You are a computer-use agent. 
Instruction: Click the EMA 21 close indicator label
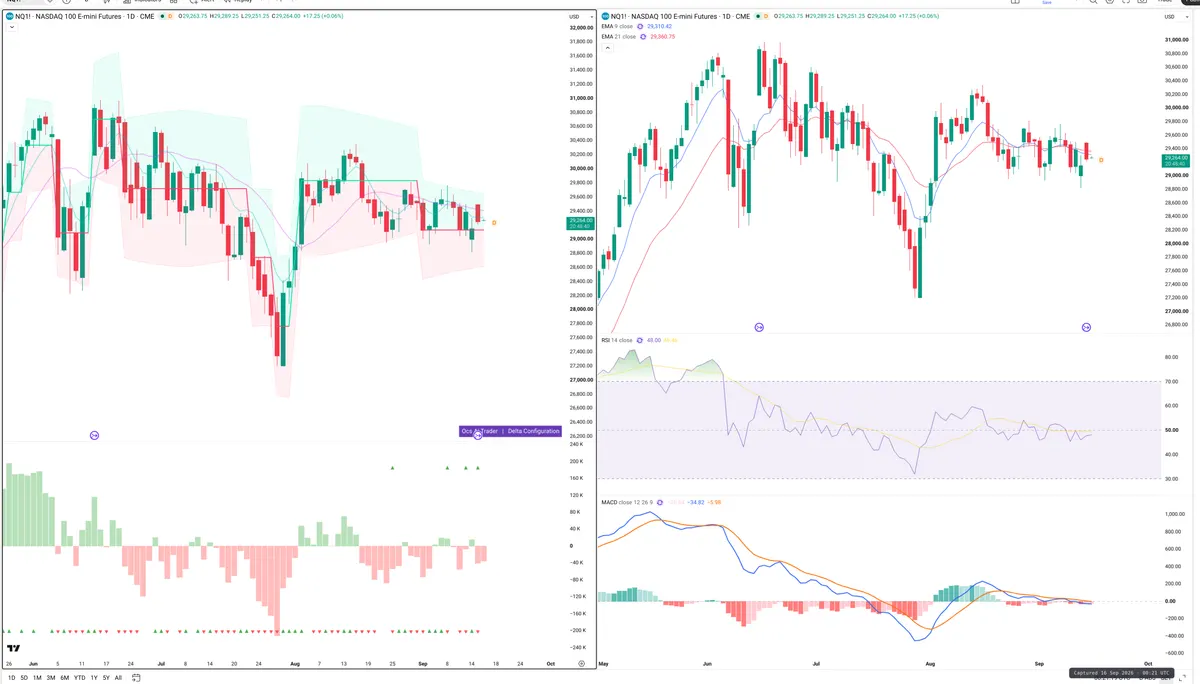pyautogui.click(x=619, y=36)
